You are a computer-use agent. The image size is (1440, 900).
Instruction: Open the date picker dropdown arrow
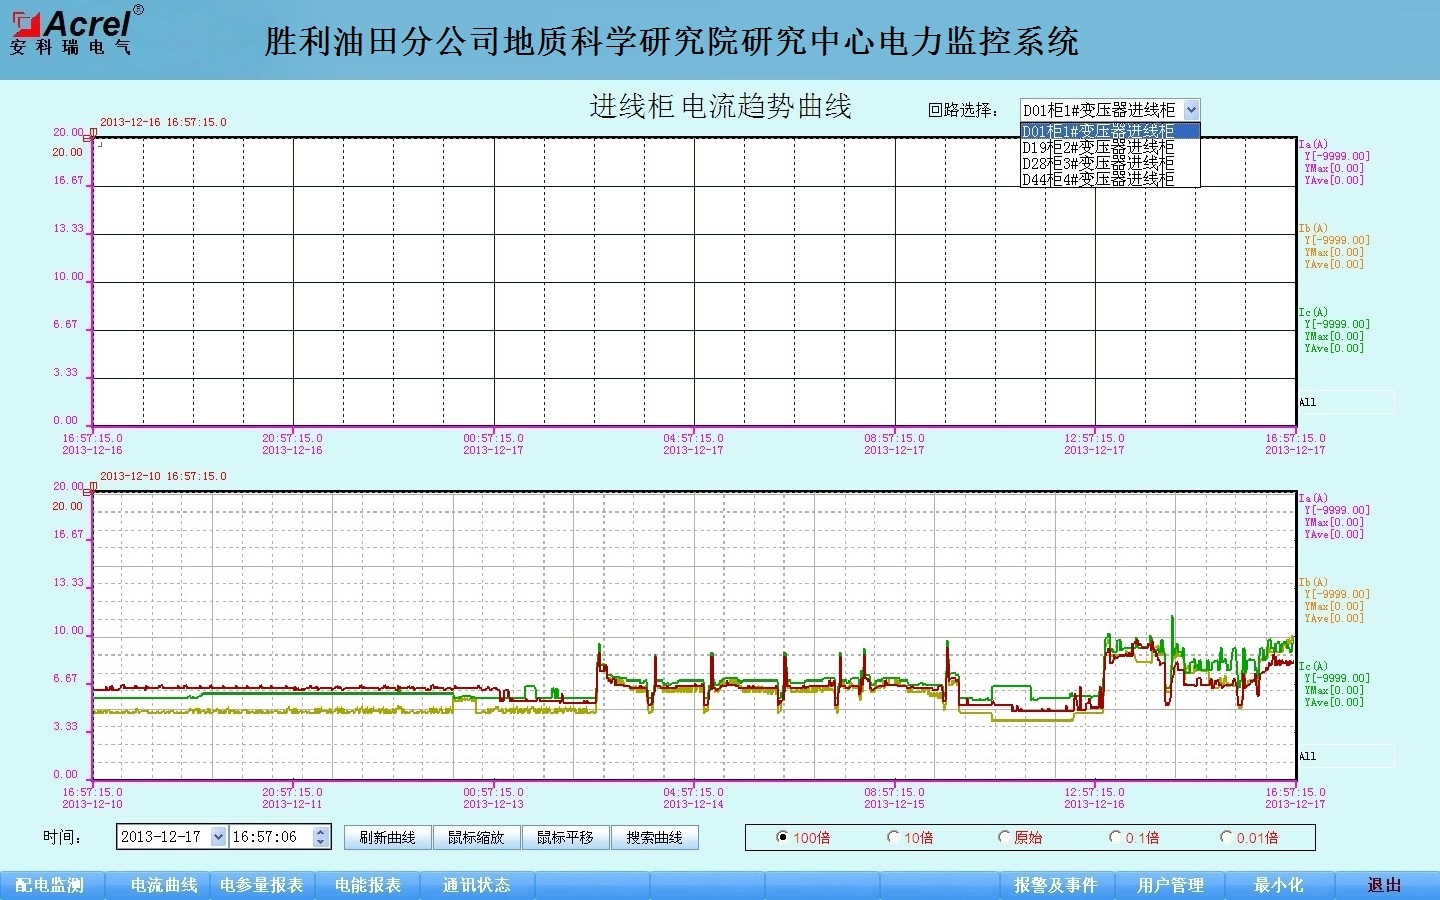point(218,837)
